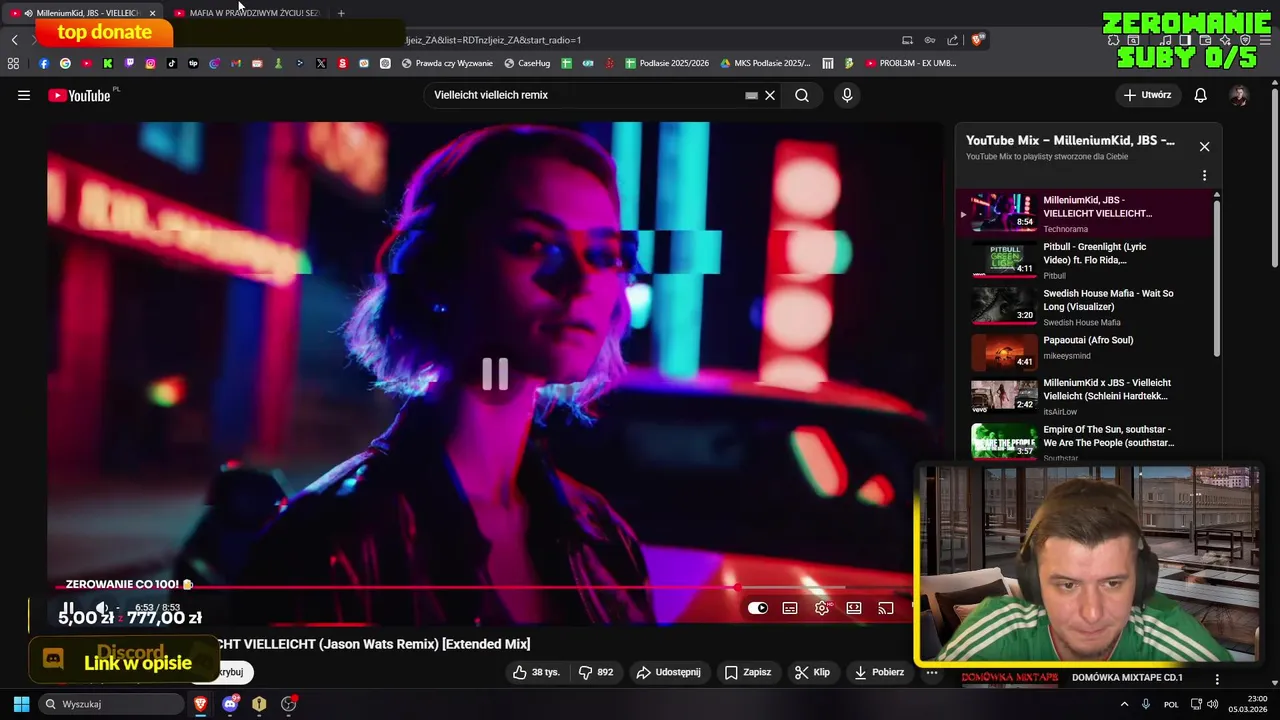Open Prawda czy Wyzwanie bookmark
The height and width of the screenshot is (720, 1280).
(x=447, y=63)
